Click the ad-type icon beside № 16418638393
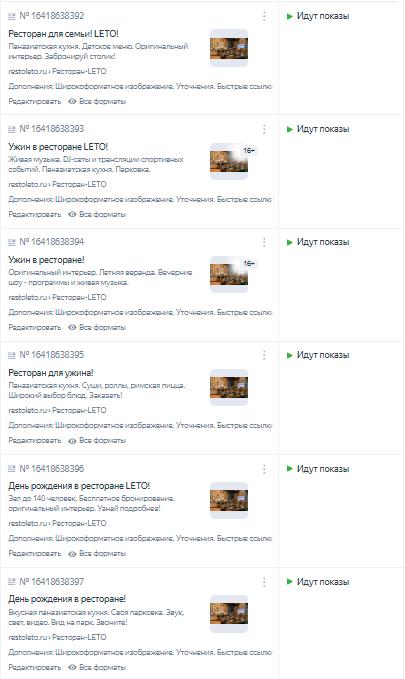The image size is (405, 679). click(x=12, y=129)
